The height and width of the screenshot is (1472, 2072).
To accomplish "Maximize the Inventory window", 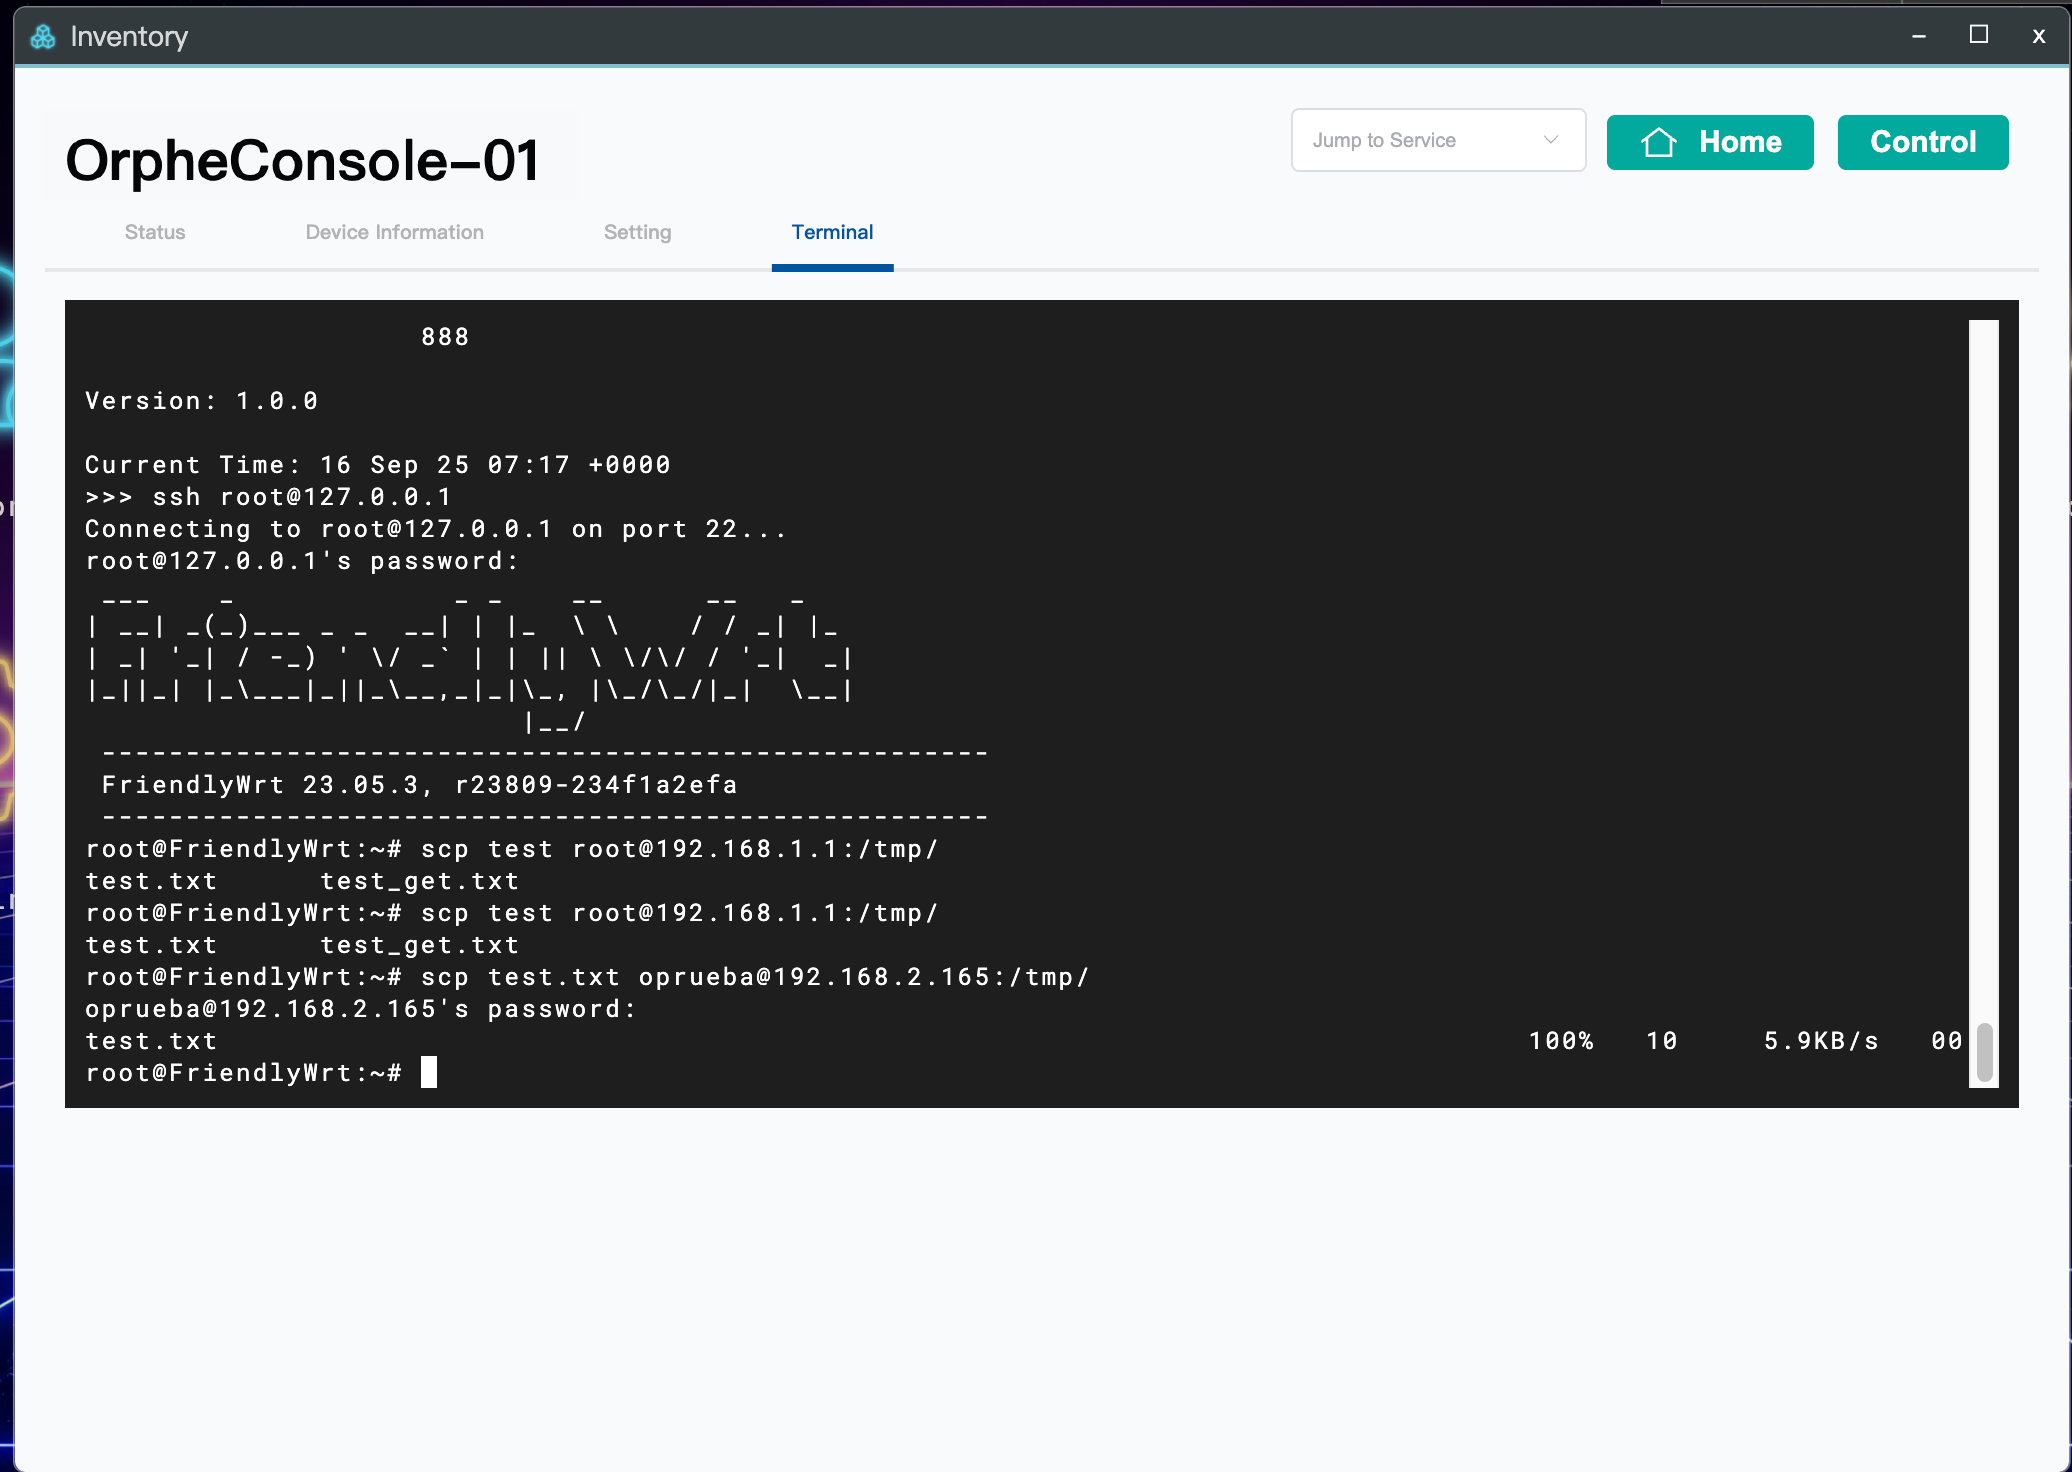I will coord(1978,35).
